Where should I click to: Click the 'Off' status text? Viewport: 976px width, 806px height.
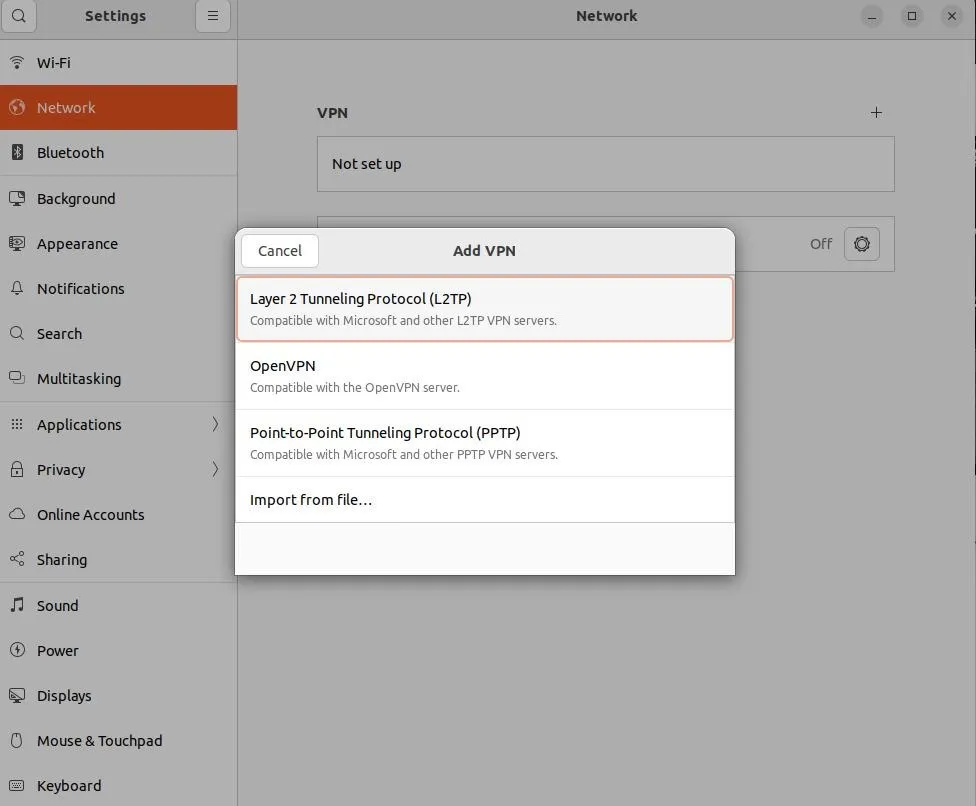[x=820, y=244]
